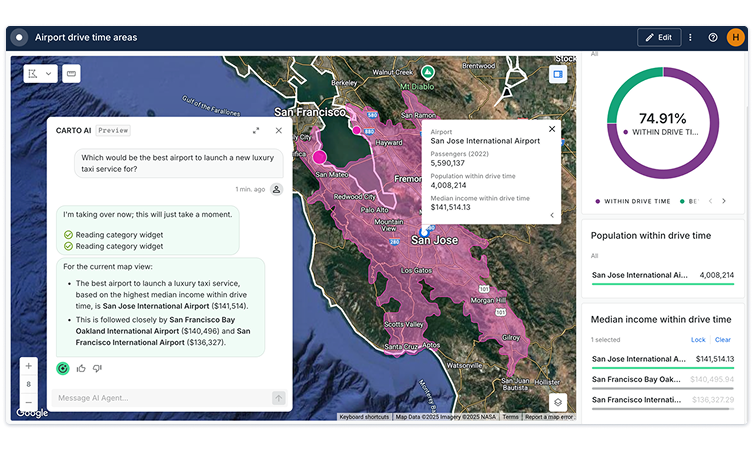The image size is (754, 450).
Task: Click Report a map error link
Action: coord(549,417)
